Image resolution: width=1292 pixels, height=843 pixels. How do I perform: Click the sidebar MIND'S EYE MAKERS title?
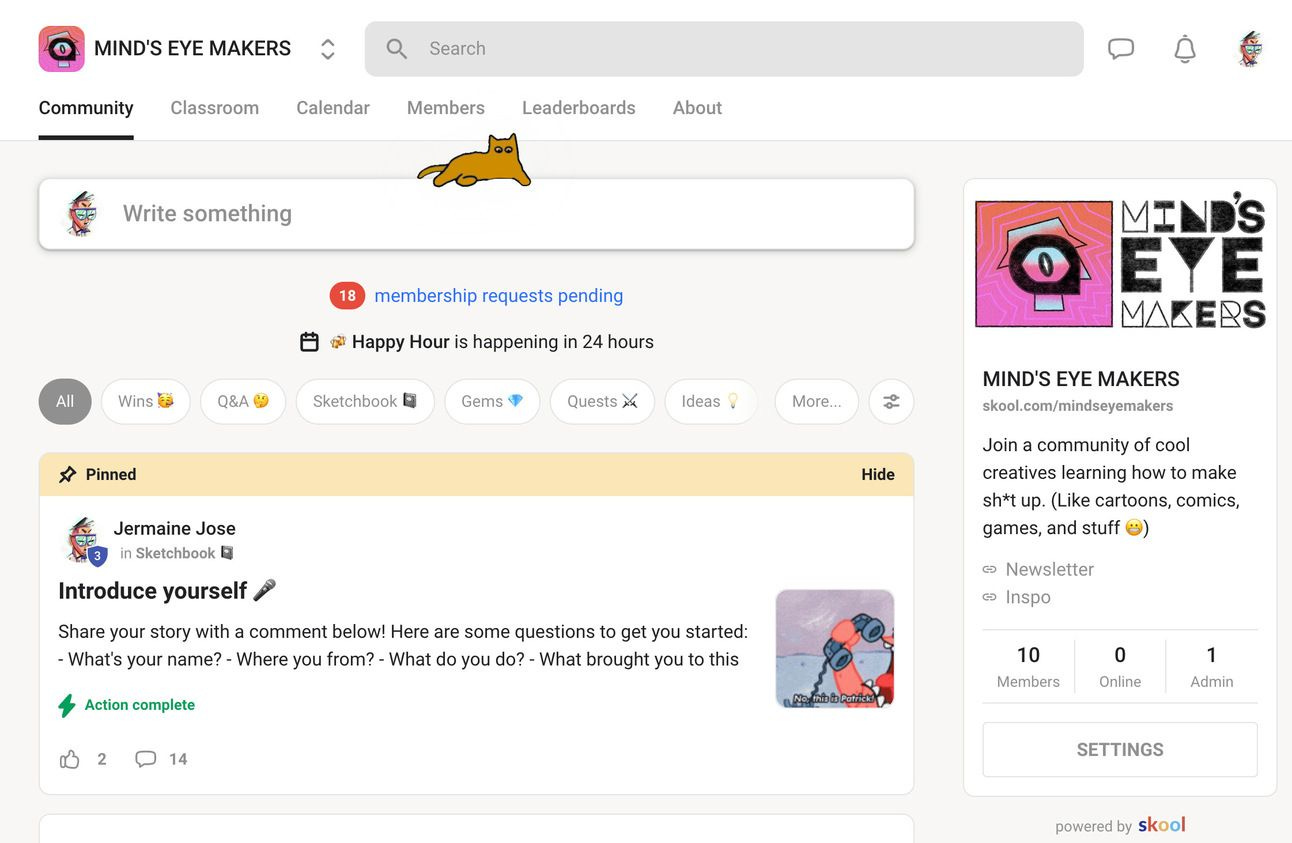[x=1081, y=379]
